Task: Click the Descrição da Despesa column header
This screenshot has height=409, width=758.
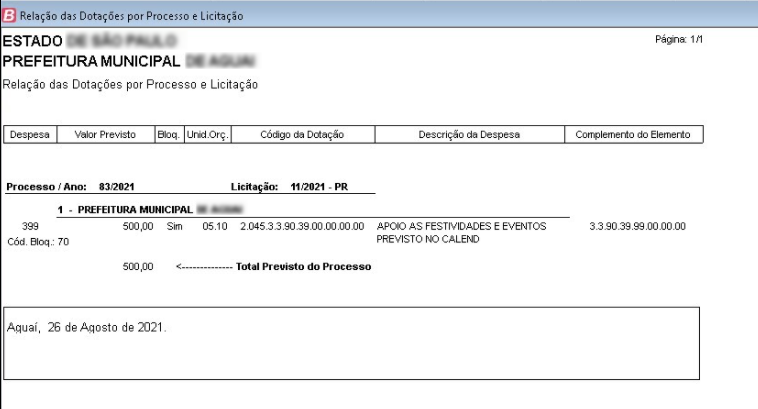Action: (x=469, y=134)
